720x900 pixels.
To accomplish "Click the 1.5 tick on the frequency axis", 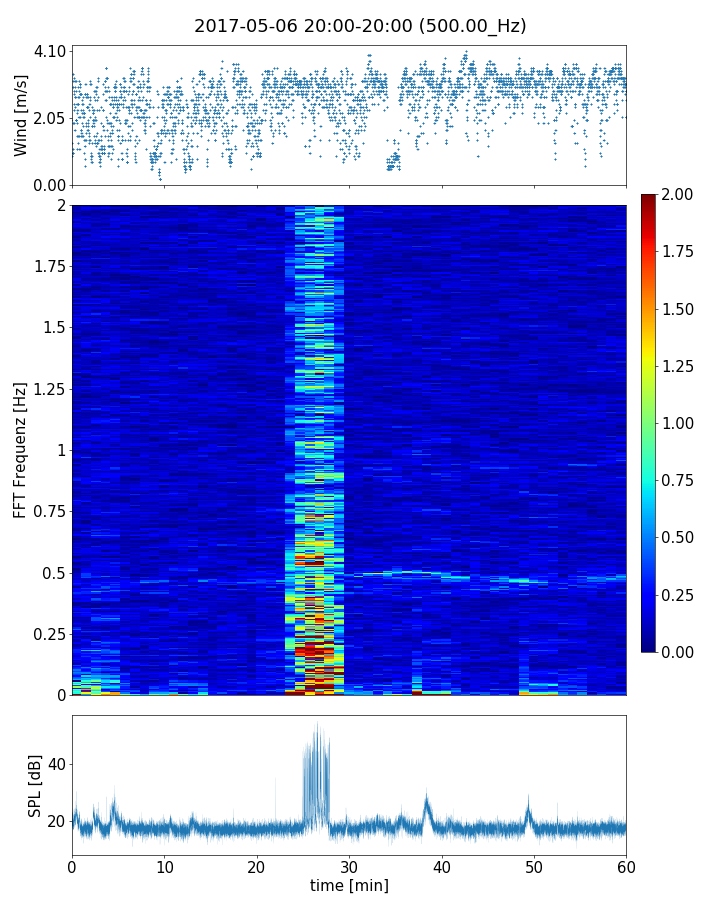I will tap(54, 328).
